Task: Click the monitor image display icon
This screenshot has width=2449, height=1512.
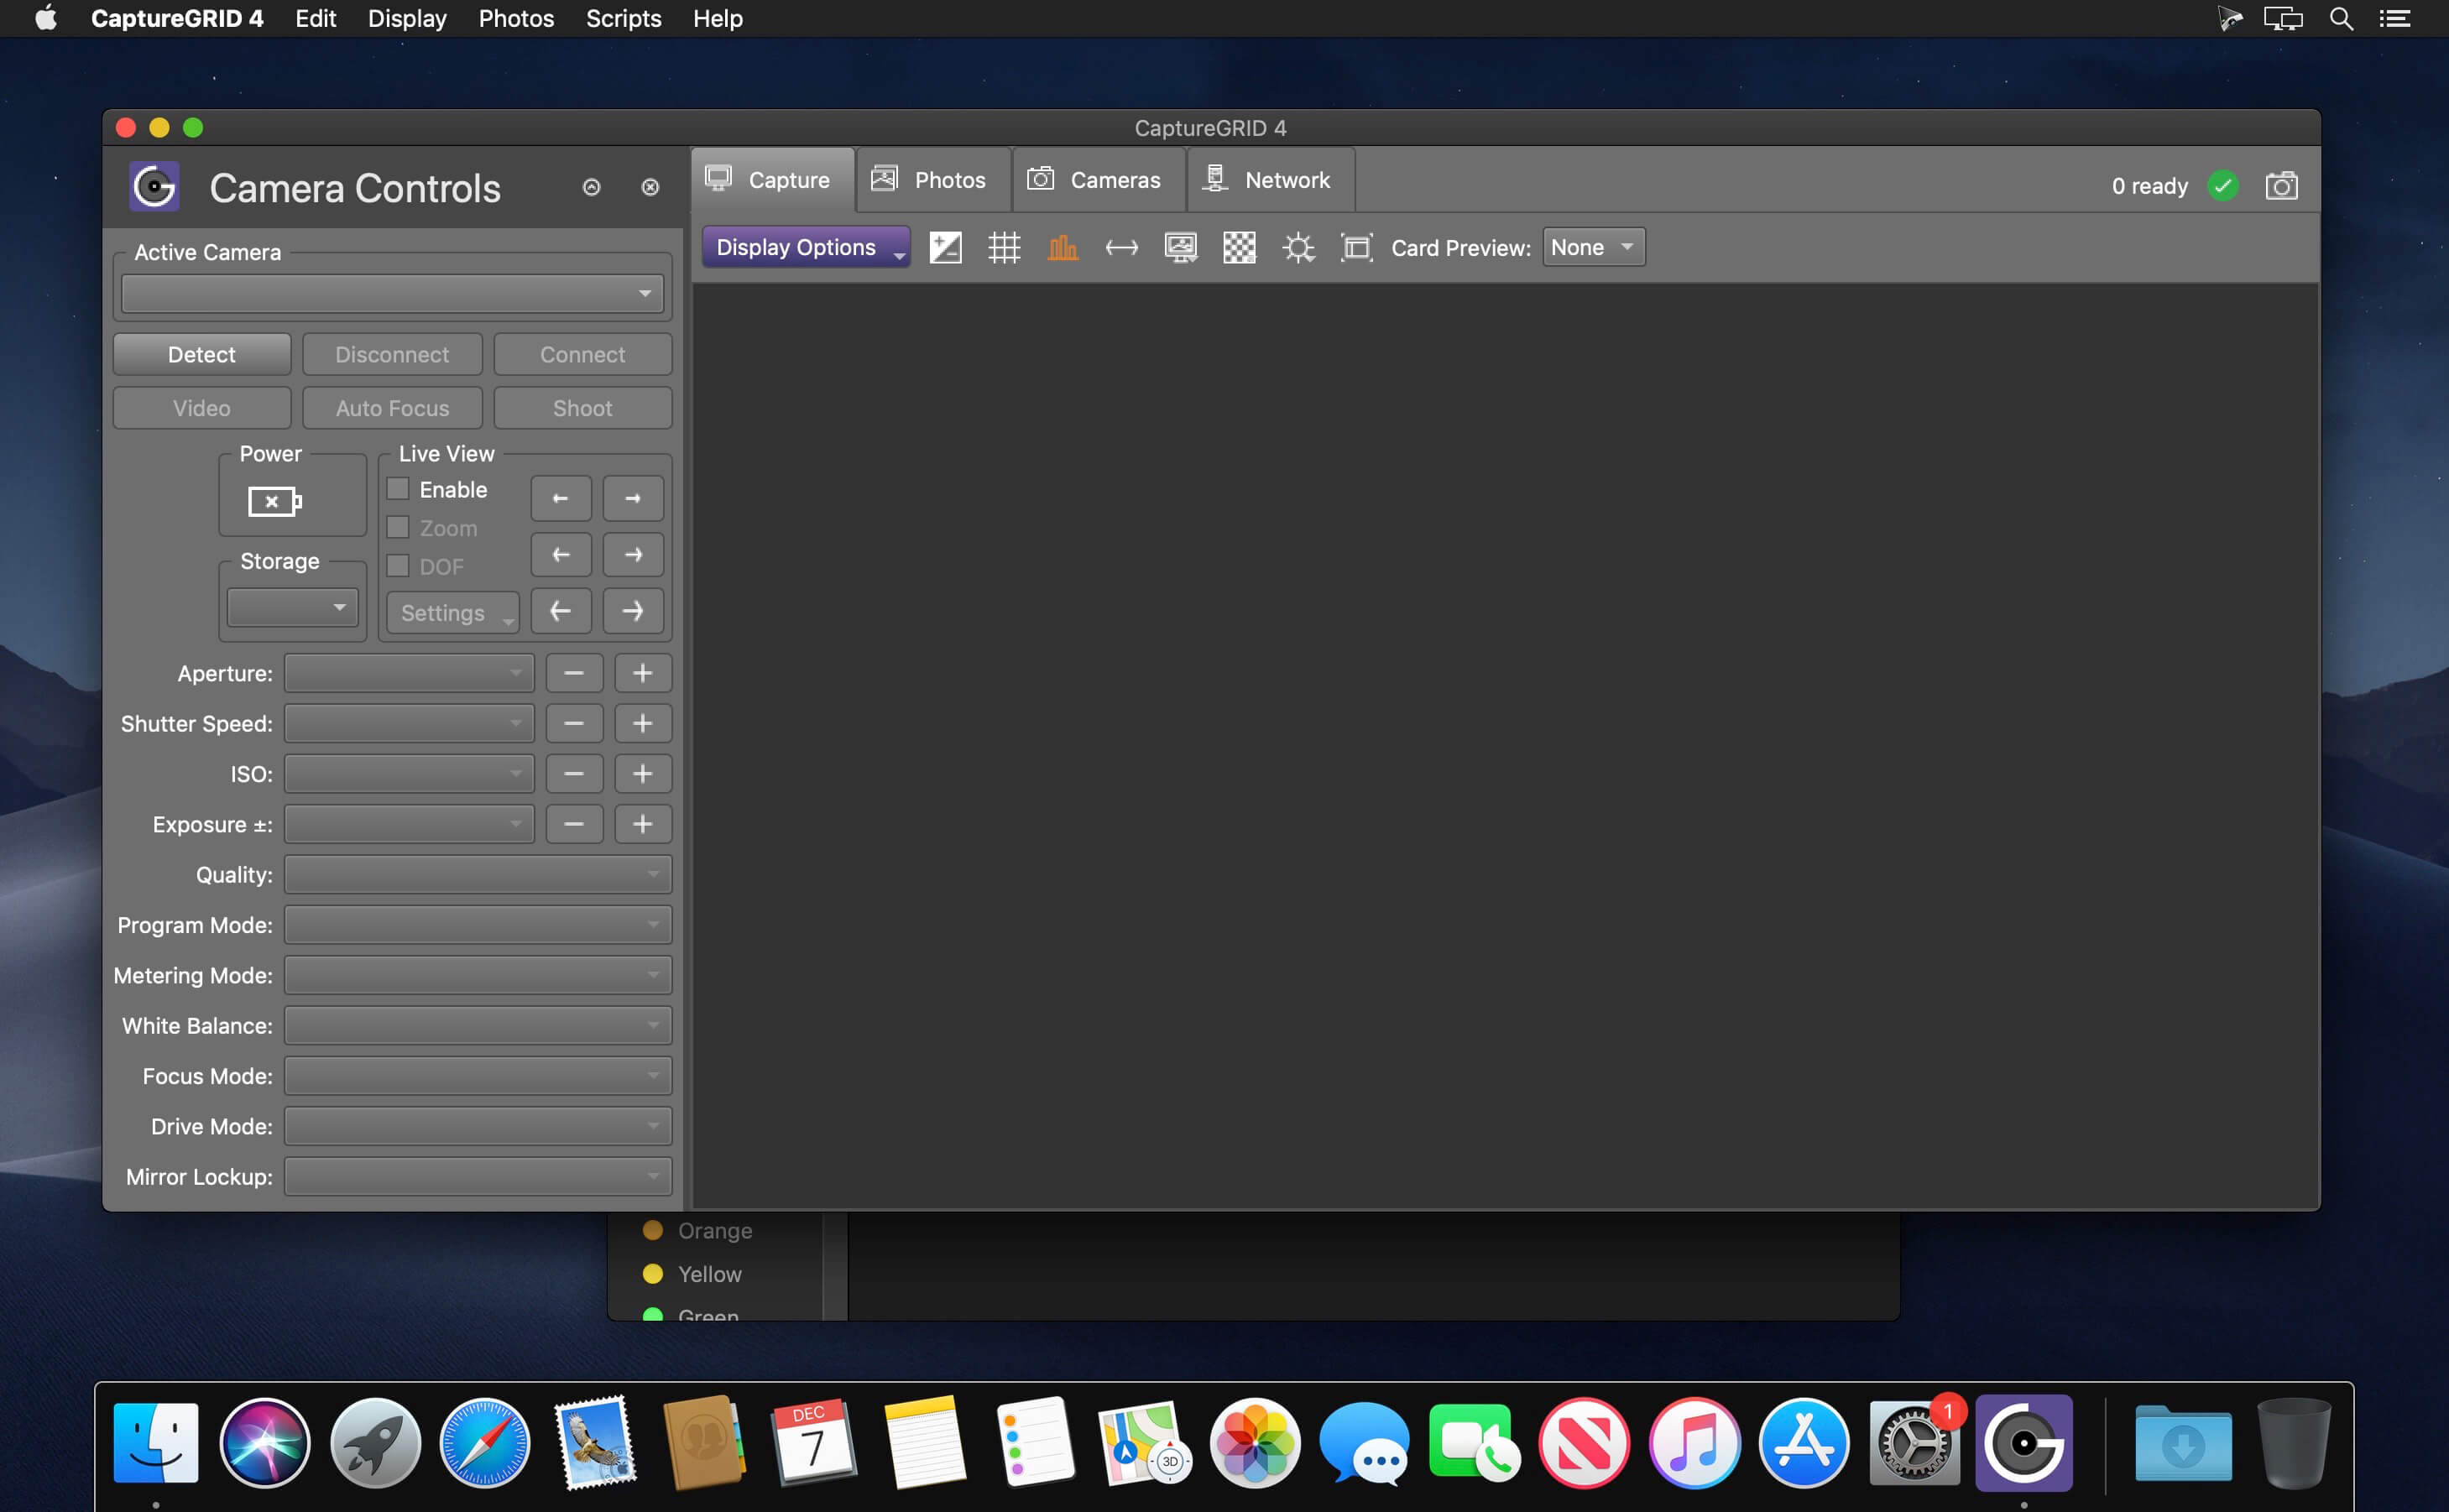Action: point(1180,248)
